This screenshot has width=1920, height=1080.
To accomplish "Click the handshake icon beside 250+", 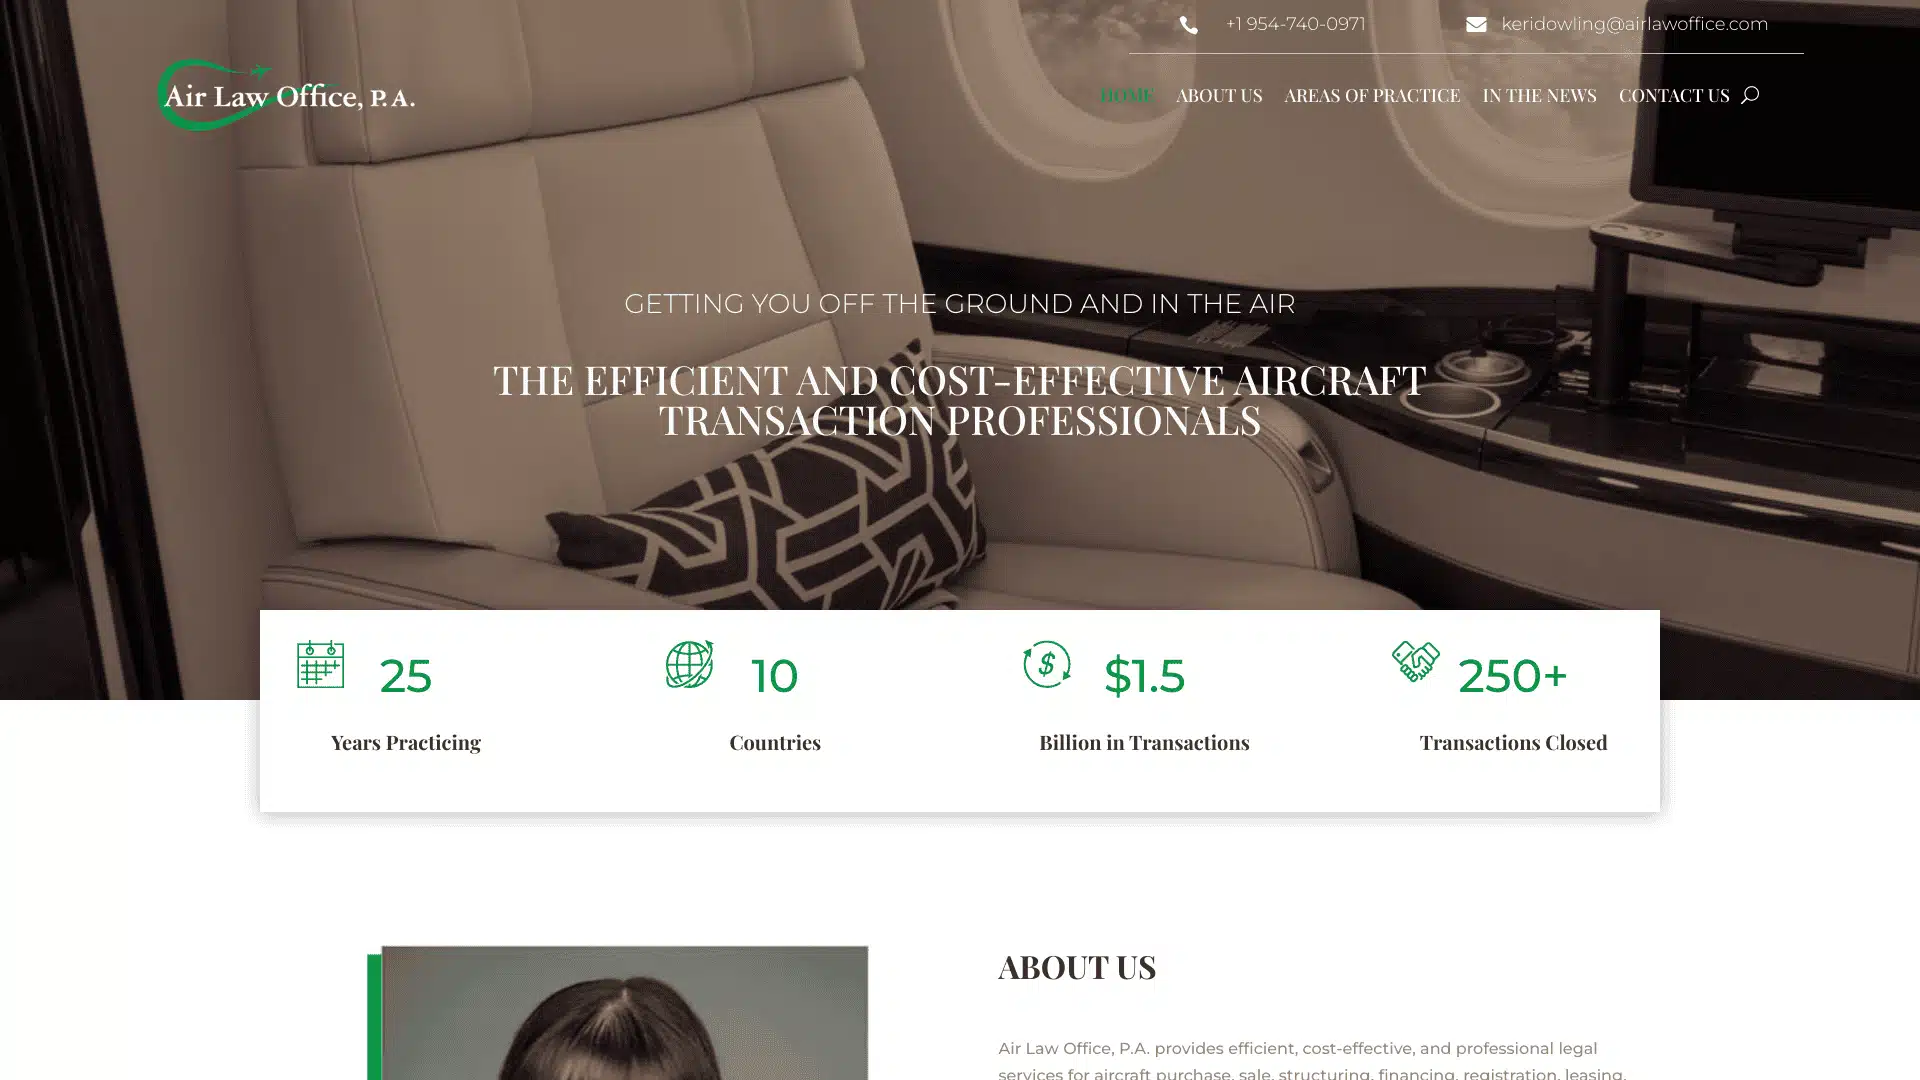I will pyautogui.click(x=1415, y=661).
